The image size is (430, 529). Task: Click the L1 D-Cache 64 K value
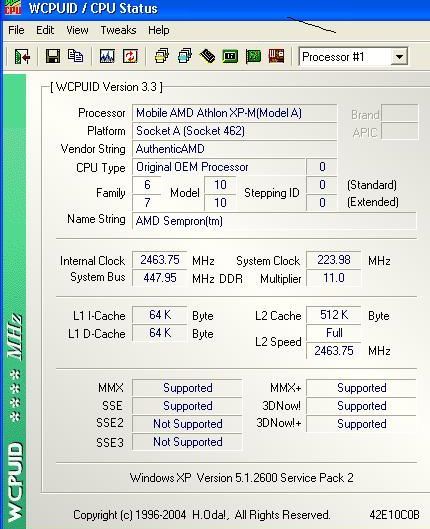click(160, 333)
